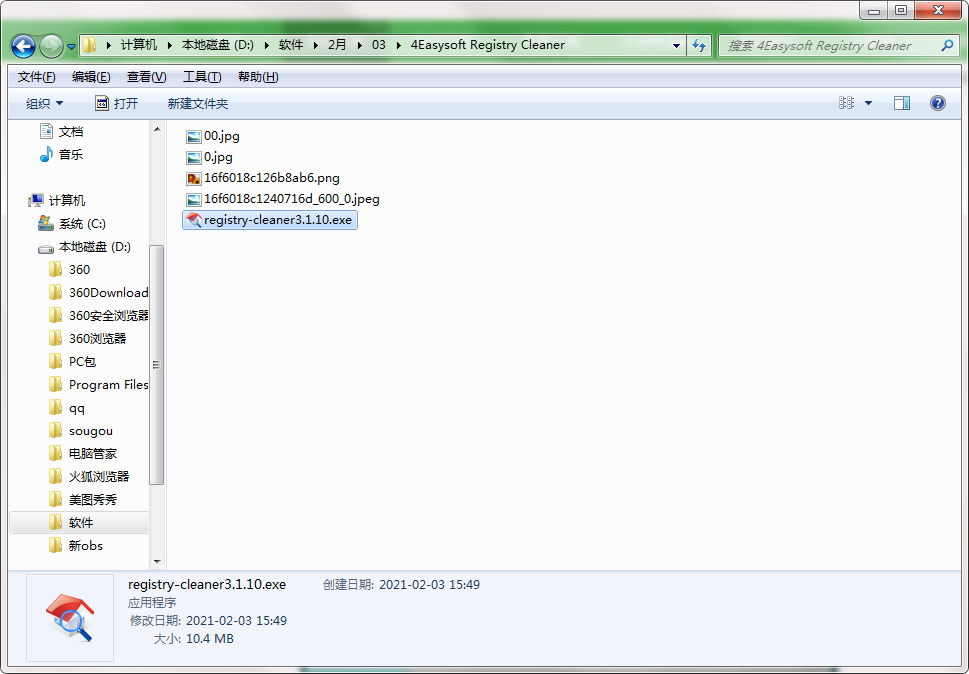
Task: Click 4Easysoft Registry Cleaner breadcrumb segment
Action: click(488, 45)
